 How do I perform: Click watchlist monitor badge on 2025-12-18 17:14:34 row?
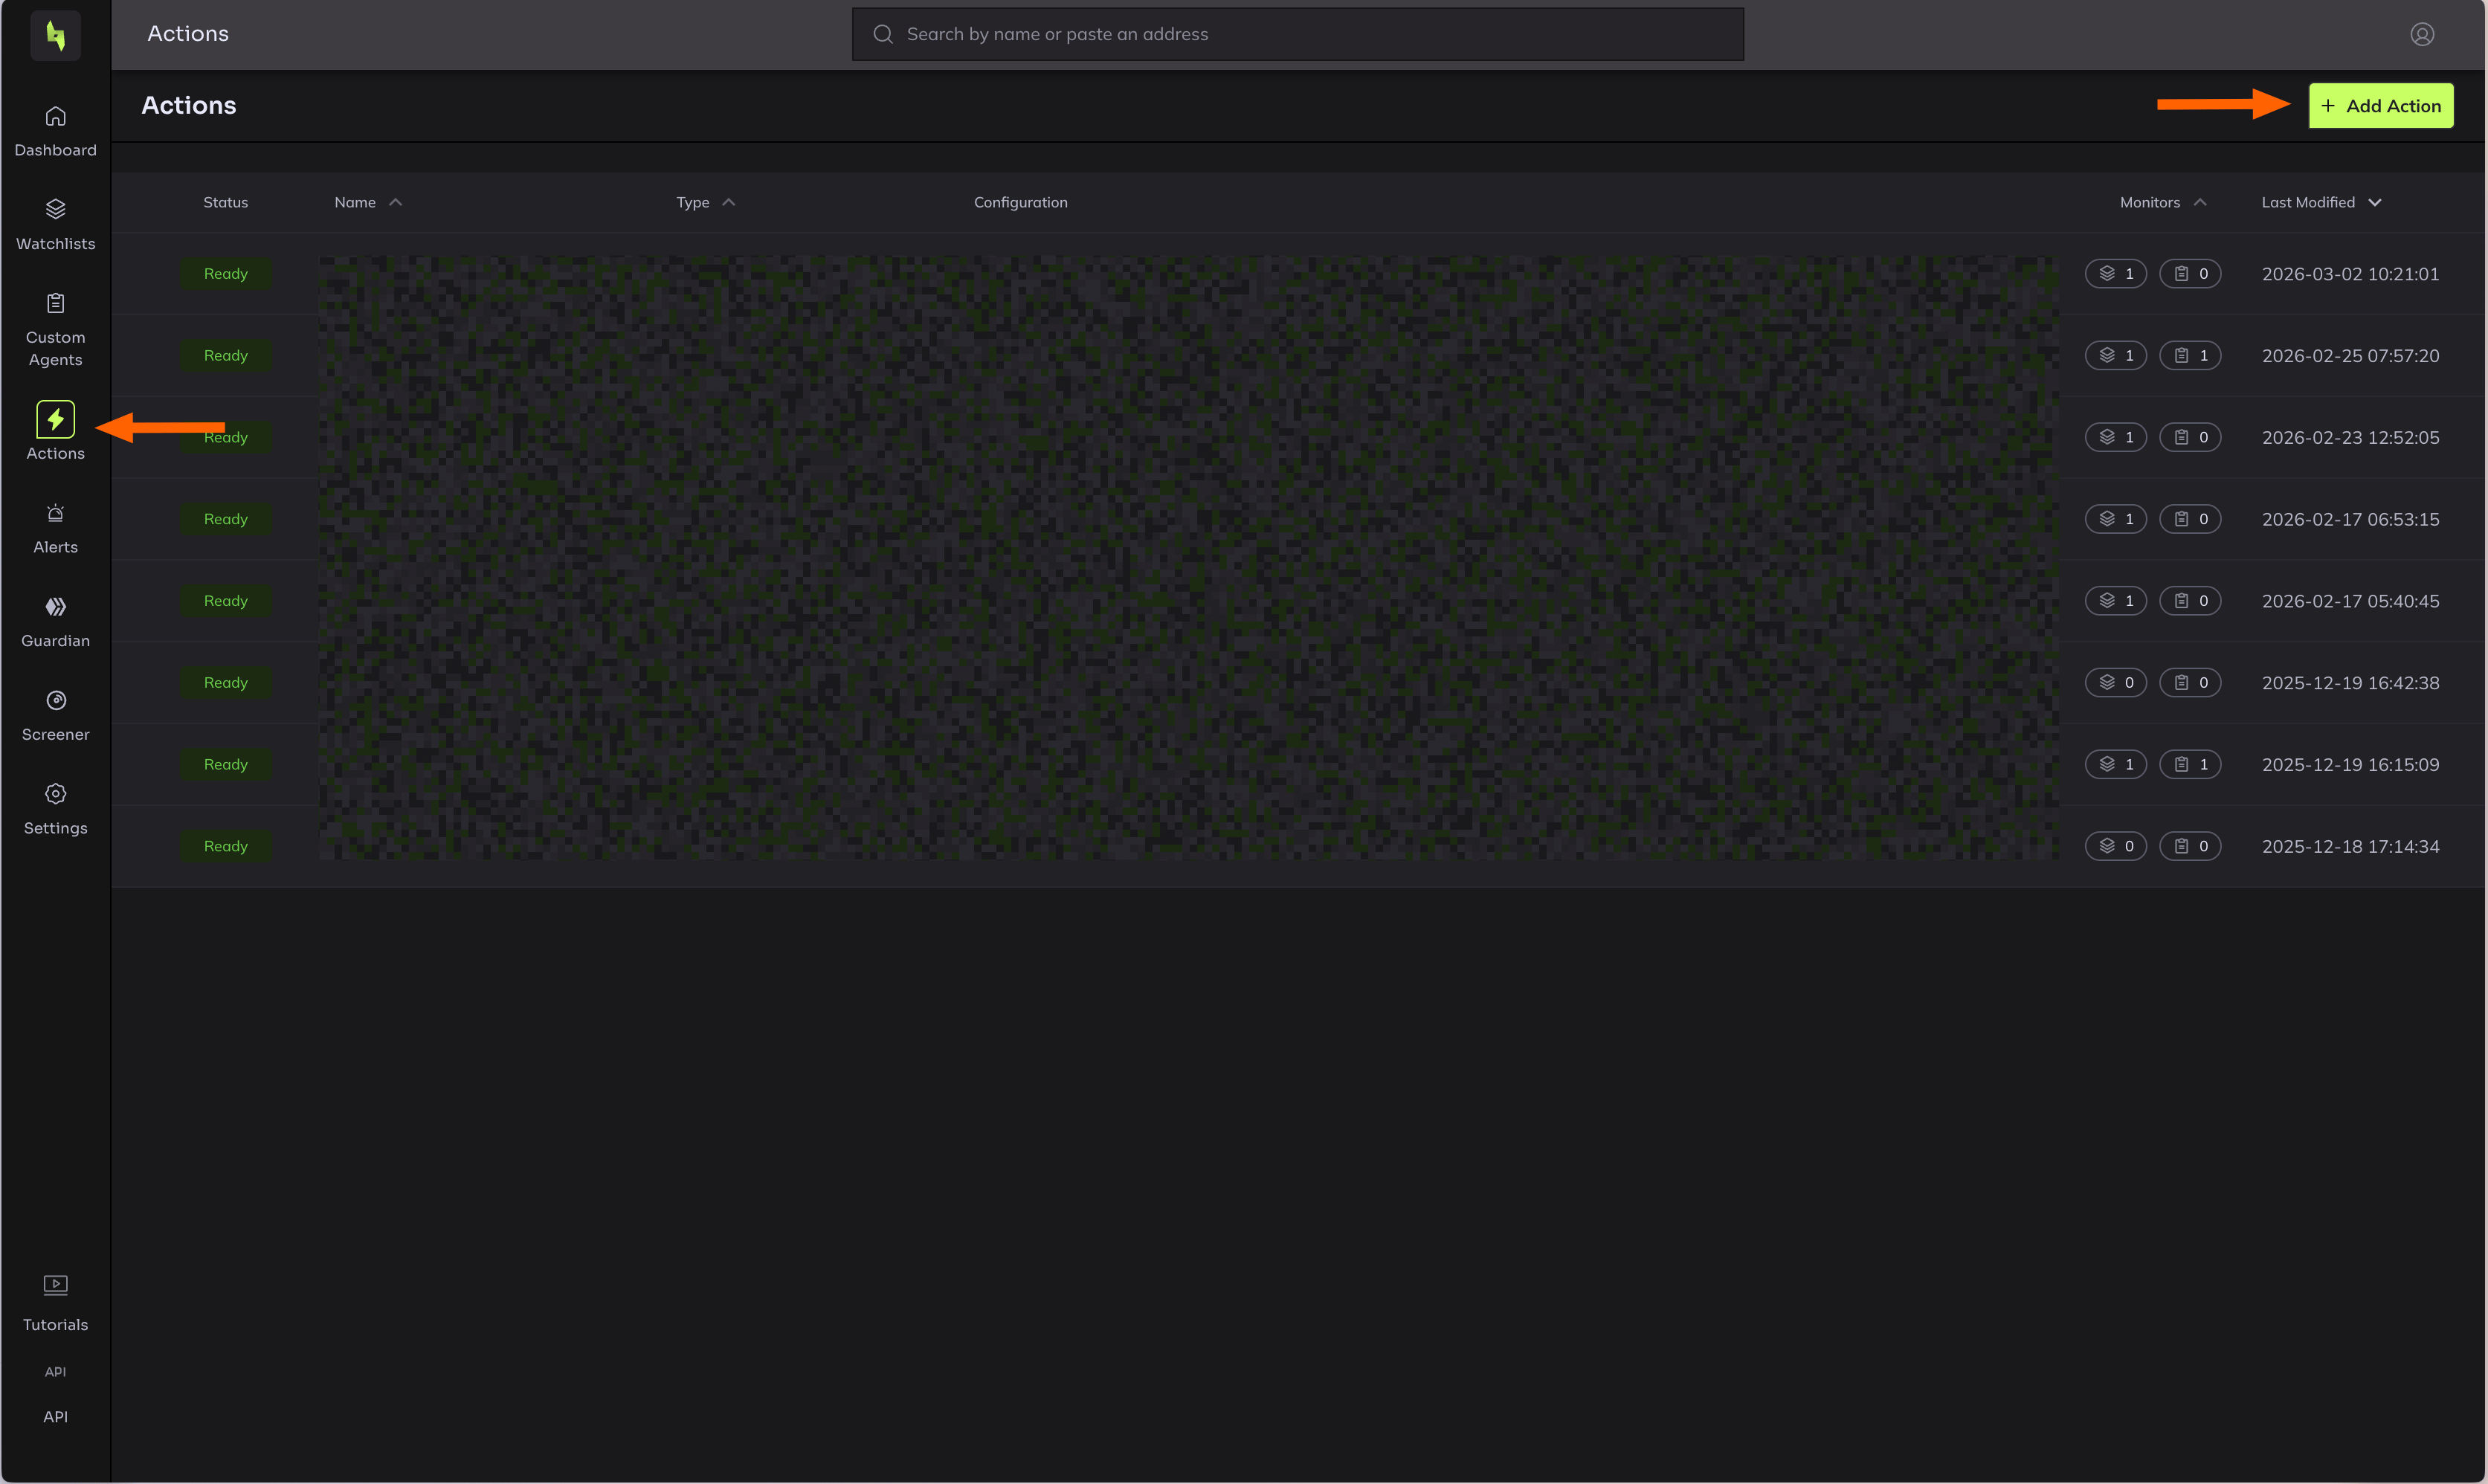pos(2116,846)
